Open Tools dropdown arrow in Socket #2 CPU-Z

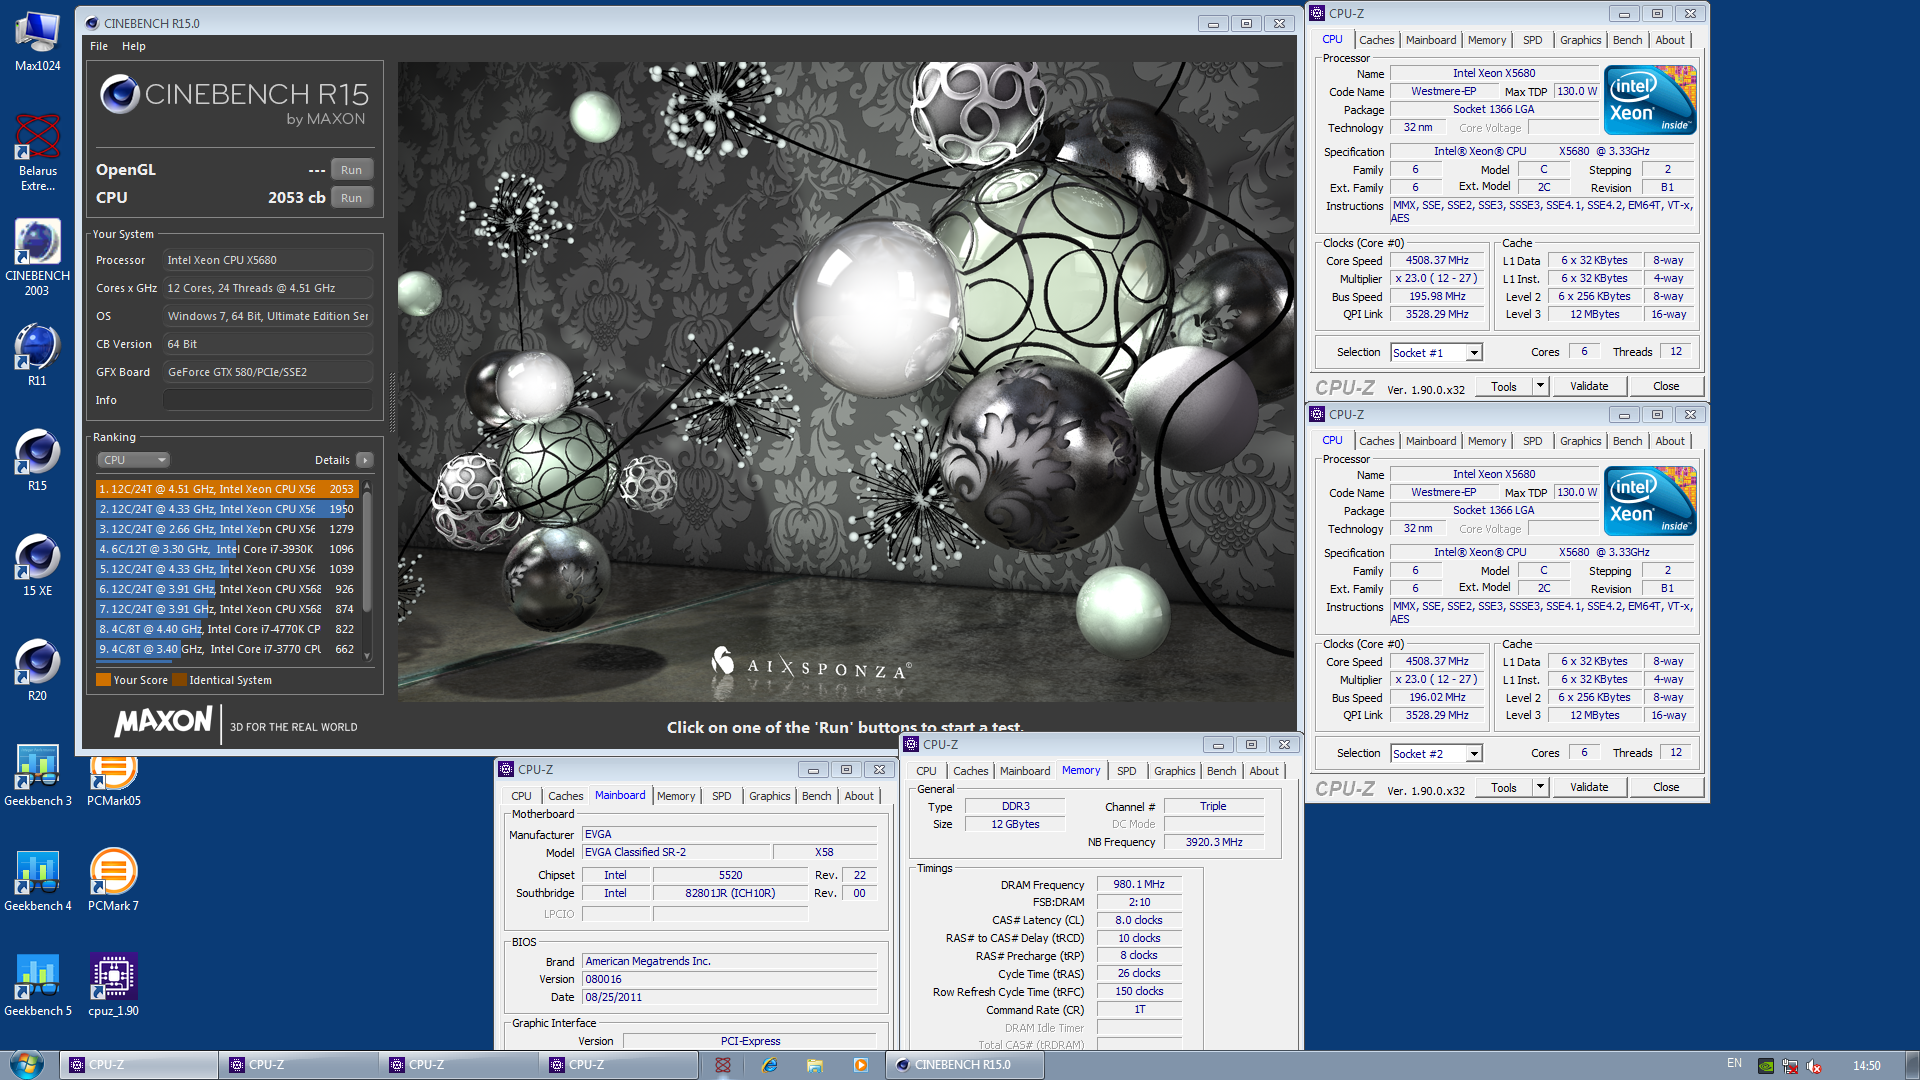coord(1540,787)
